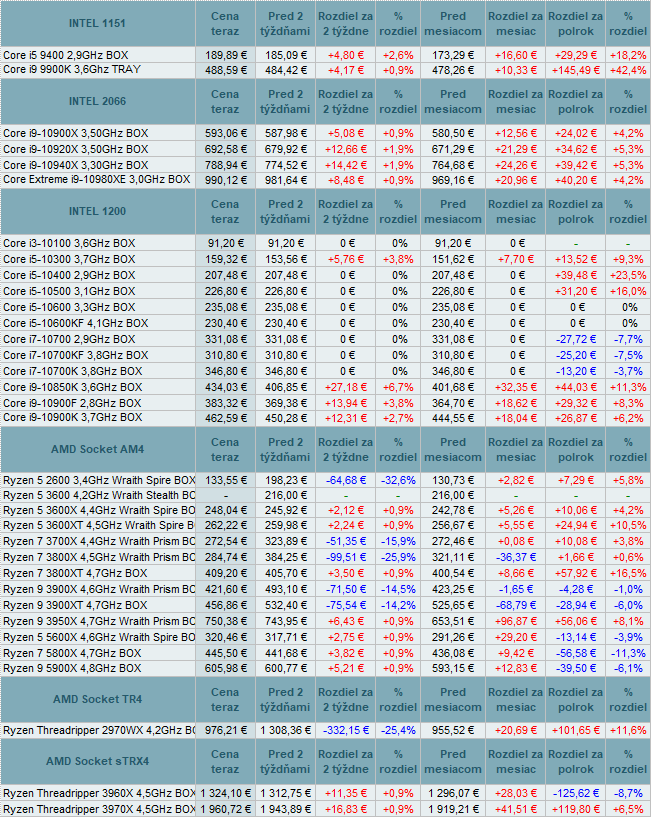651x817 pixels.
Task: Select Ryzen 5 2600 3,4GHz Wraith Spire name
Action: coord(99,480)
